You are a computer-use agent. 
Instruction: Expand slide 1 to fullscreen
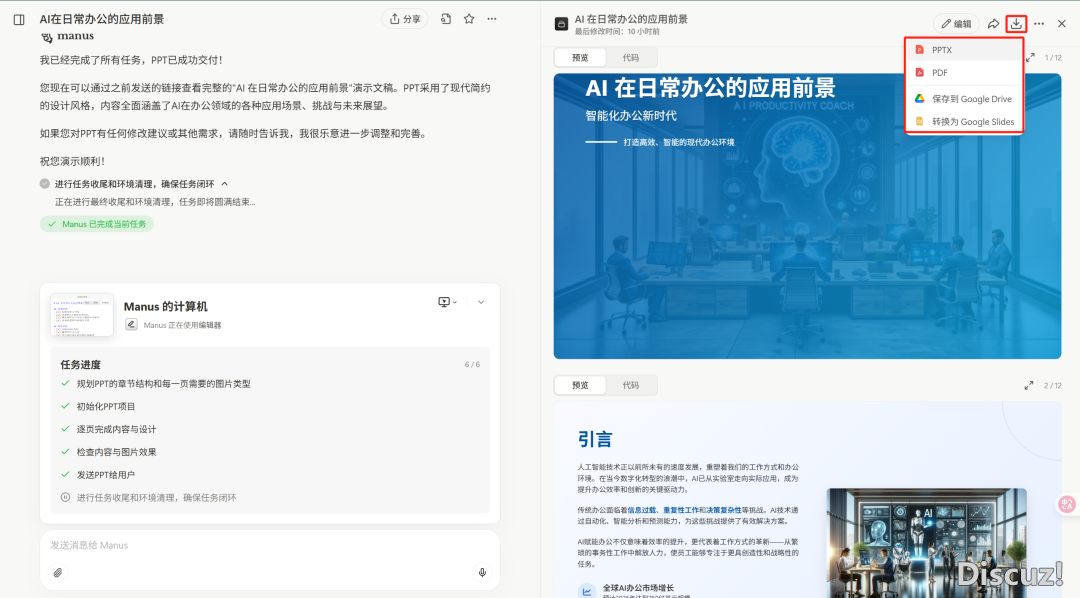click(x=1030, y=57)
